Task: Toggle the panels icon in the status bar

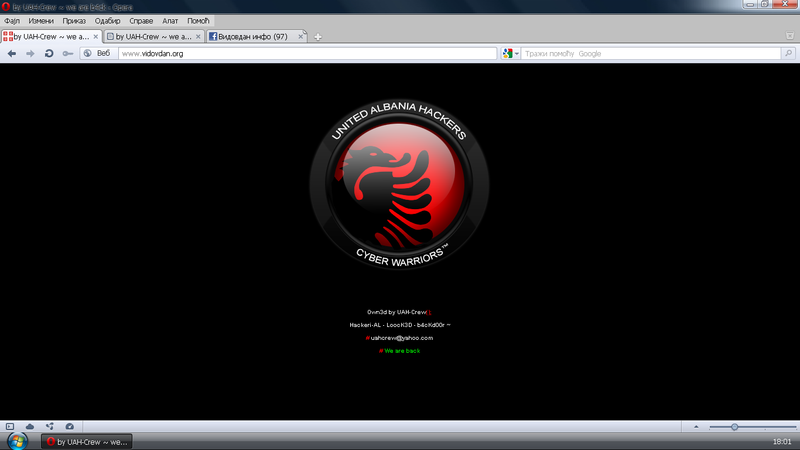Action: pyautogui.click(x=10, y=427)
